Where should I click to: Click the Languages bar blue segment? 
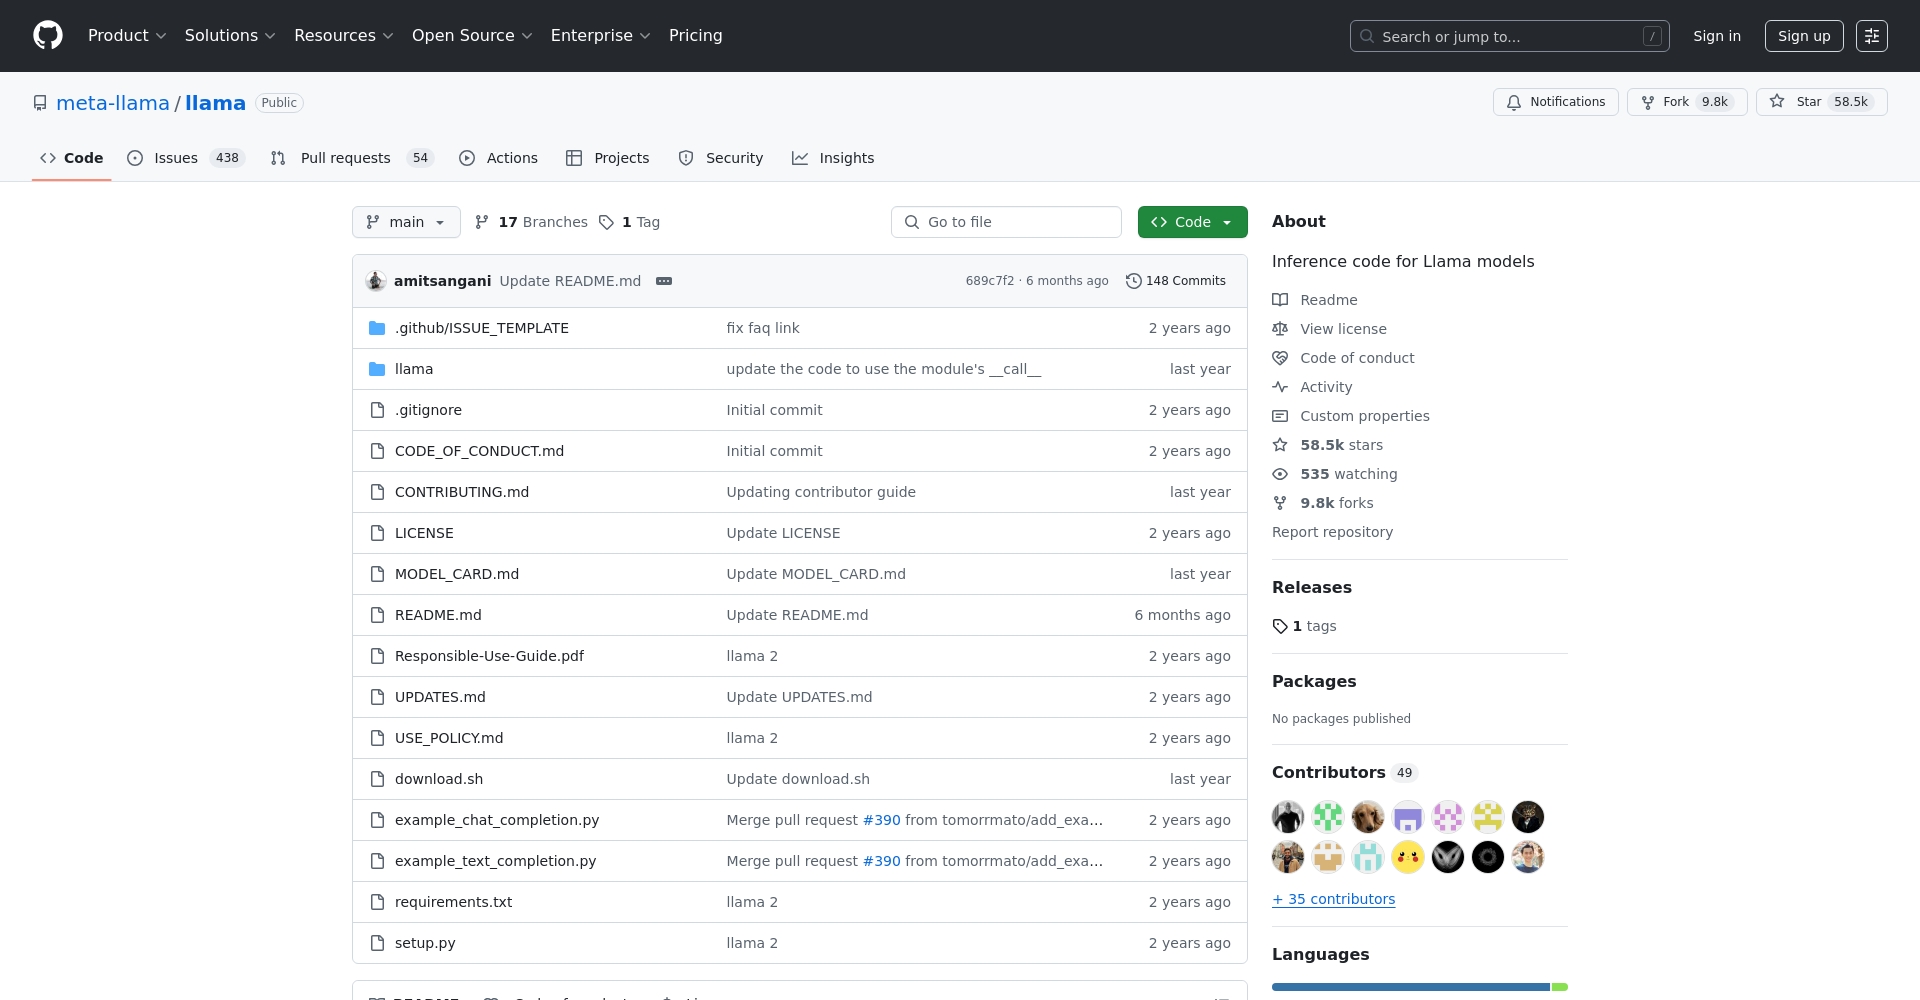1410,987
